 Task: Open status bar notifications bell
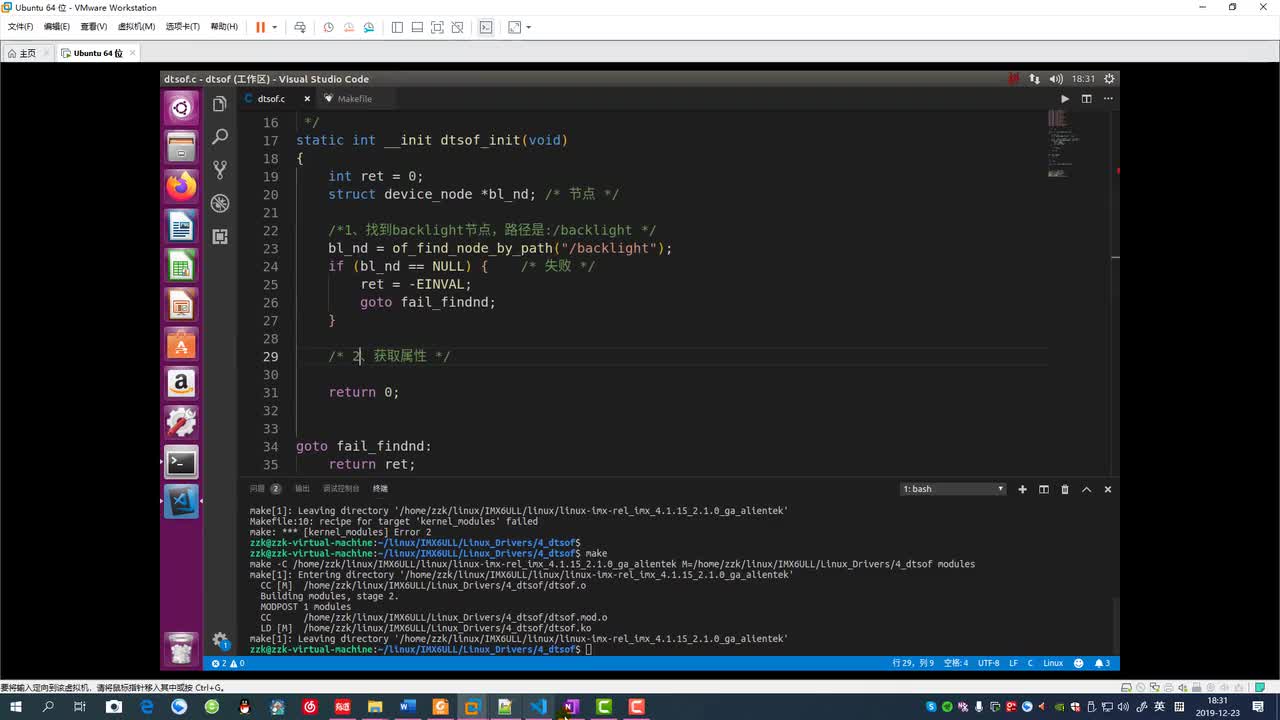tap(1102, 663)
